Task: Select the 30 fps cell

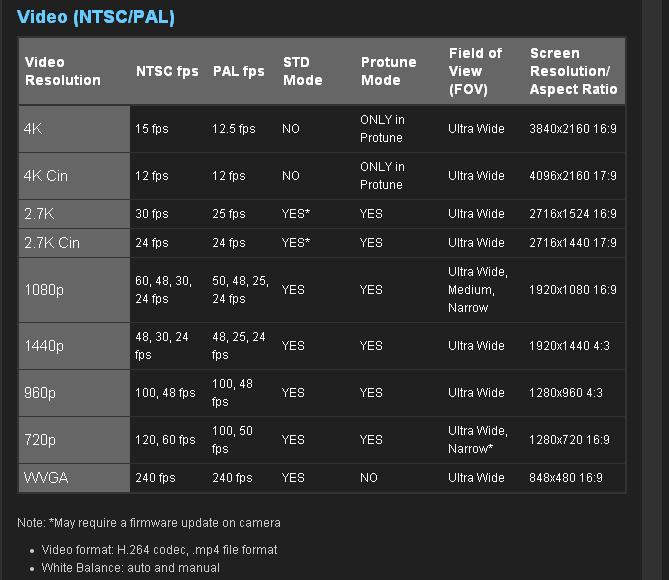Action: [151, 214]
